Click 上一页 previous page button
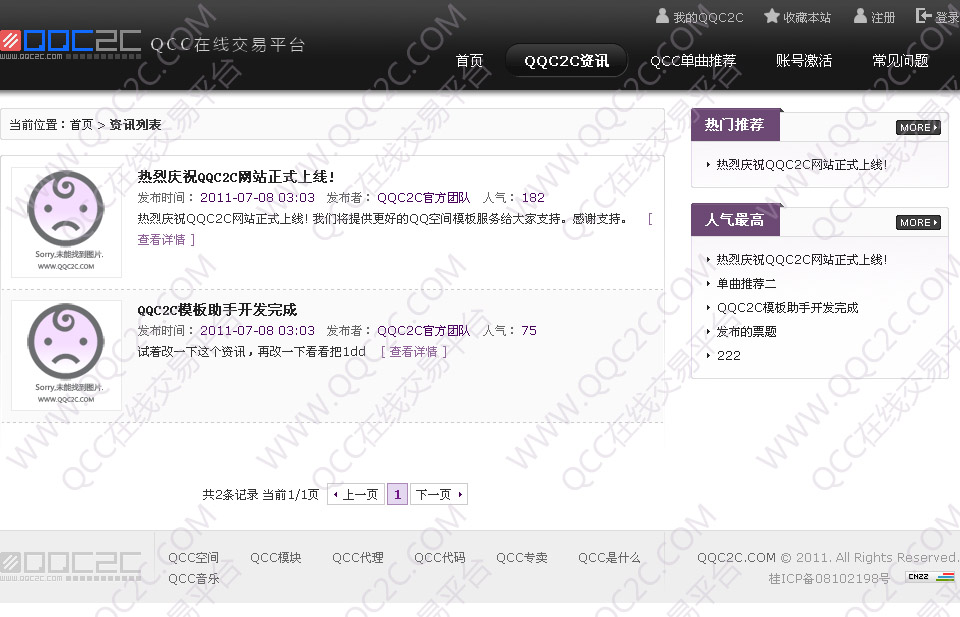 pos(355,494)
